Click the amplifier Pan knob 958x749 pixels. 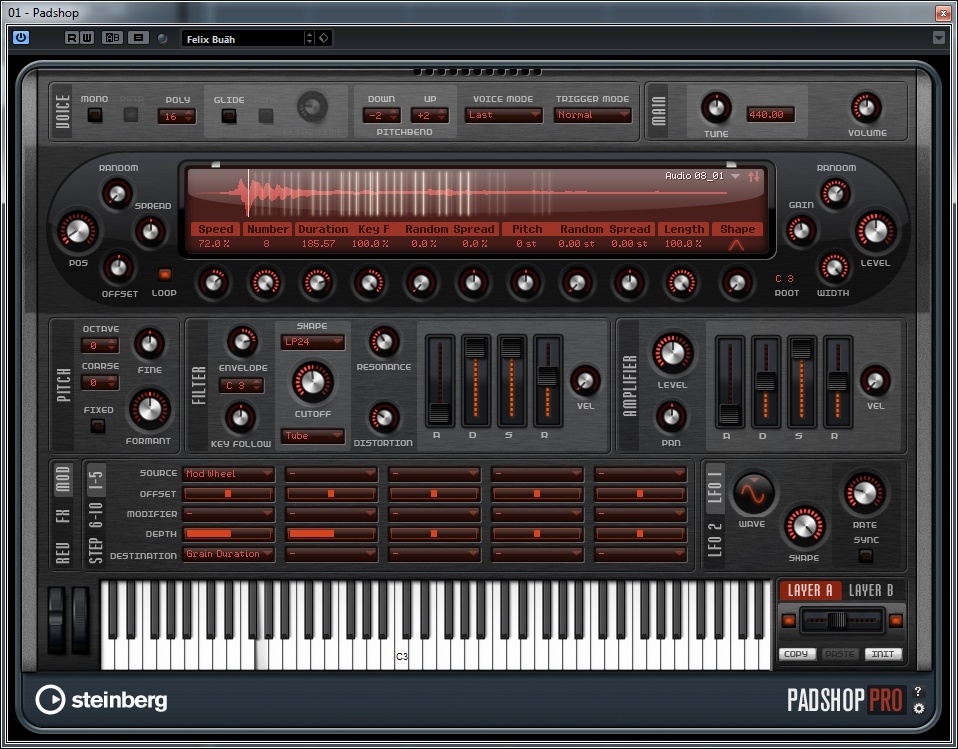click(671, 417)
